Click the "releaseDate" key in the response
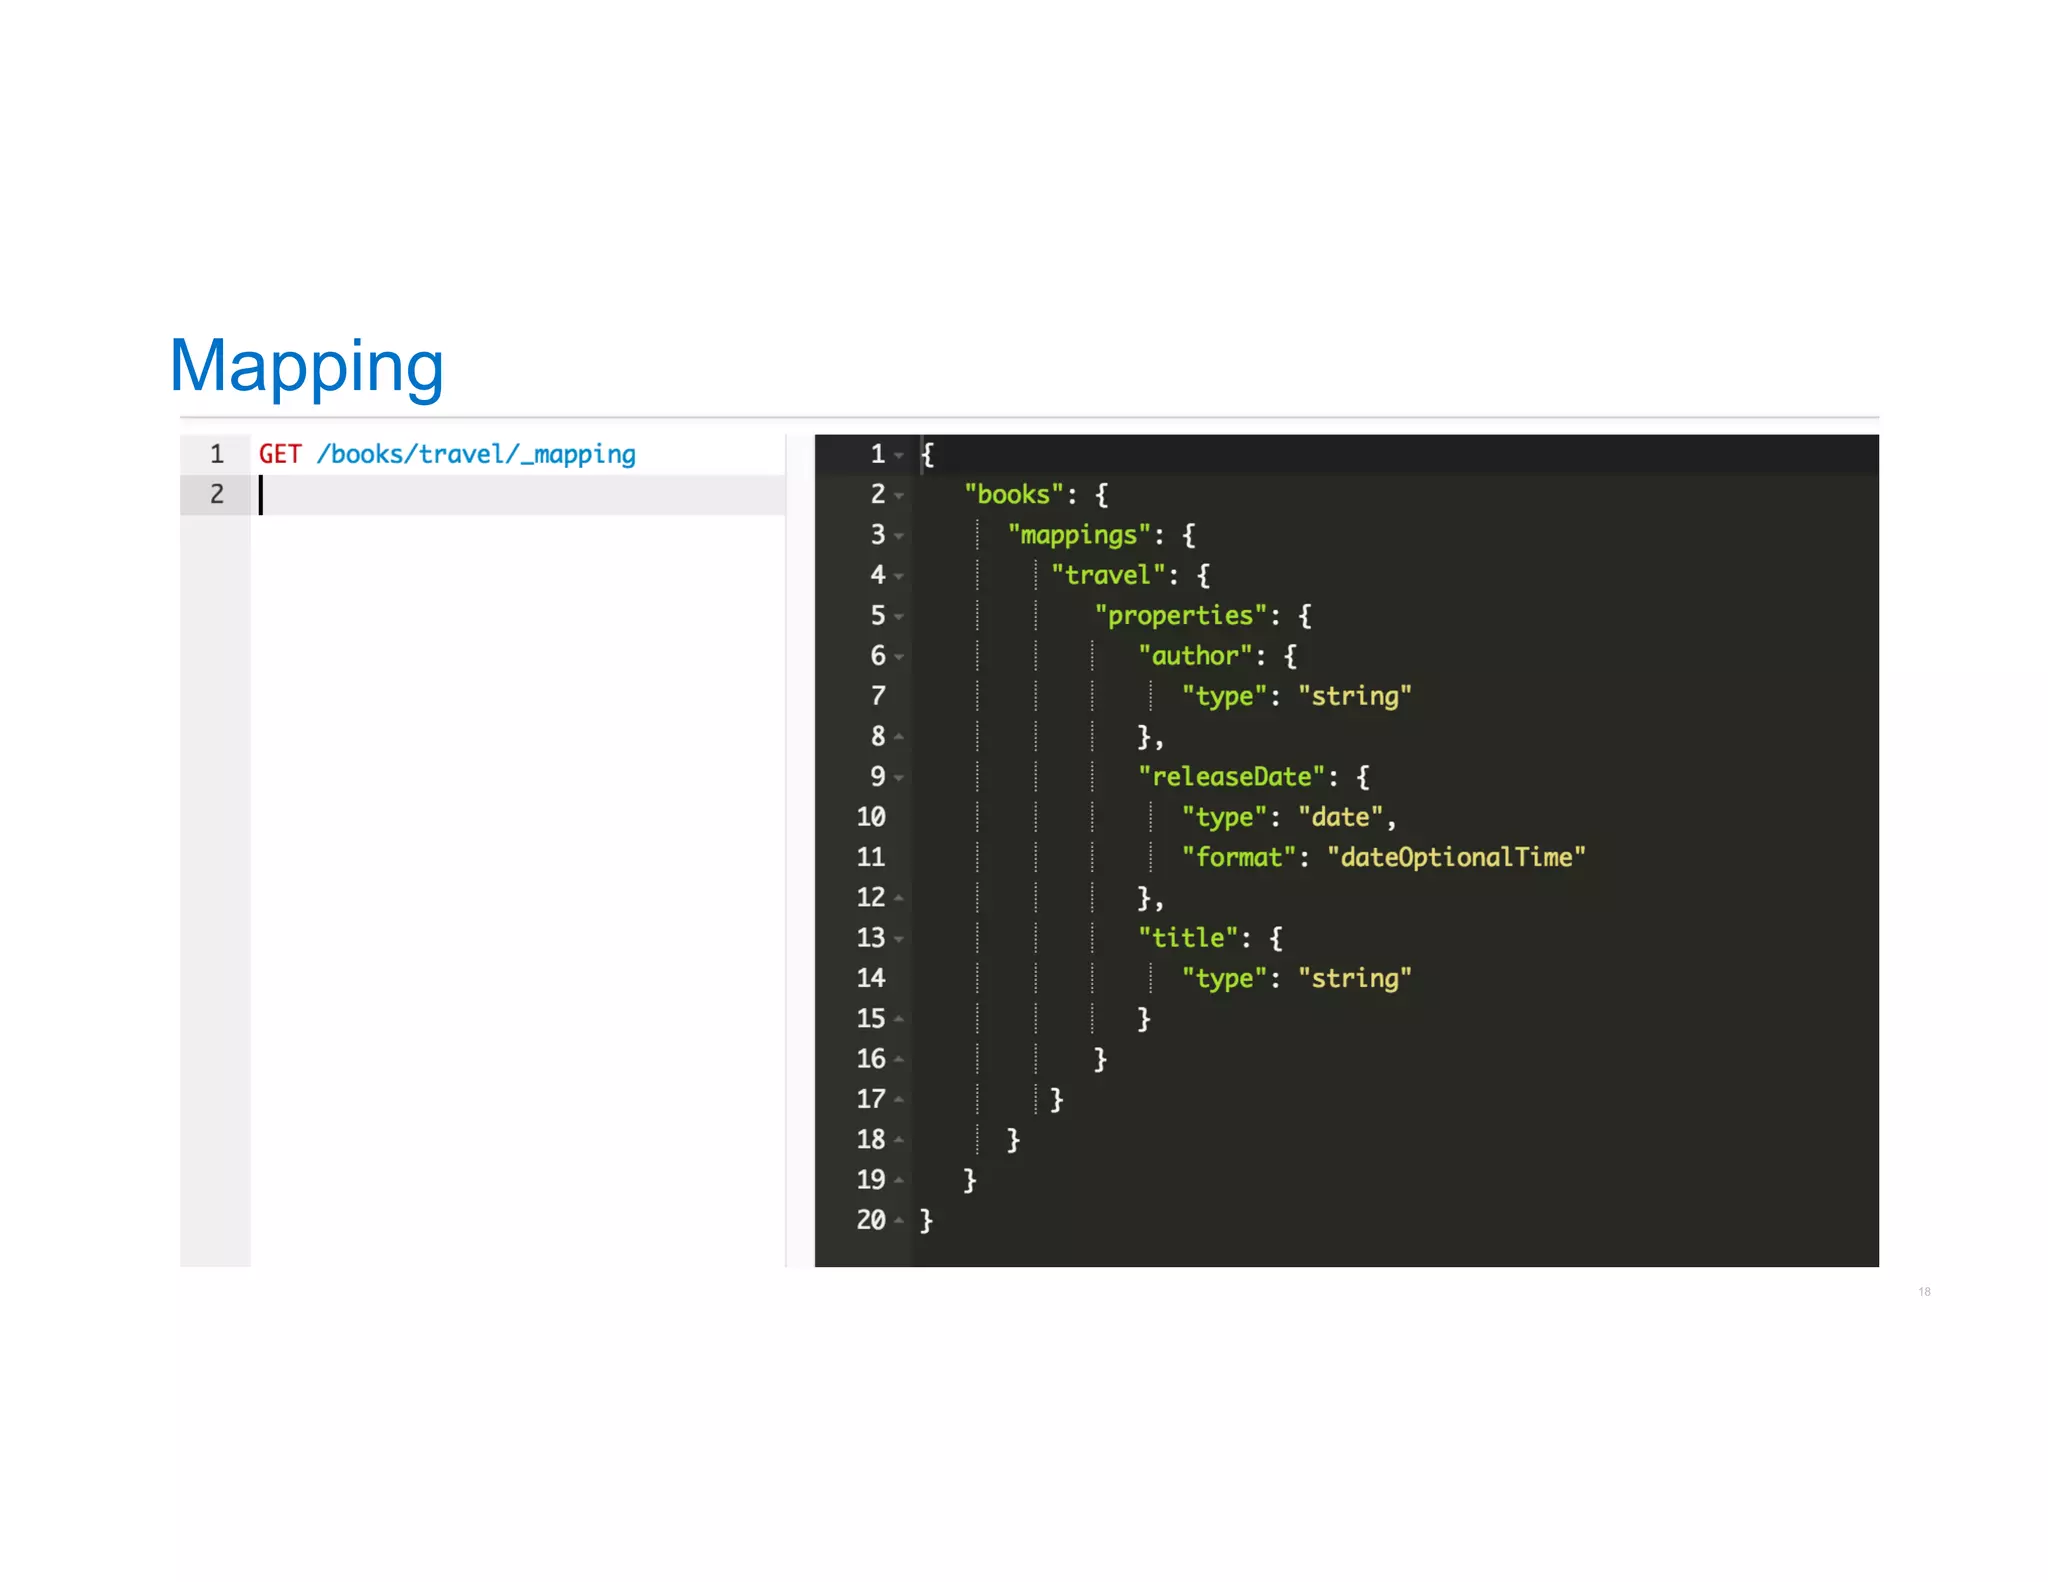 pyautogui.click(x=1231, y=777)
